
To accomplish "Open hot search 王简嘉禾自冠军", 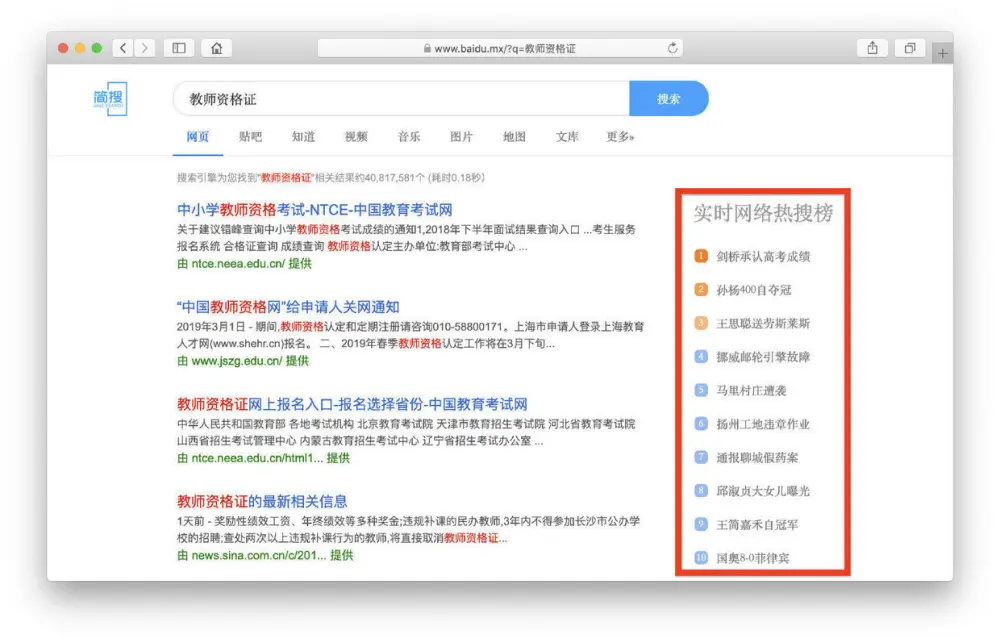I will 757,524.
